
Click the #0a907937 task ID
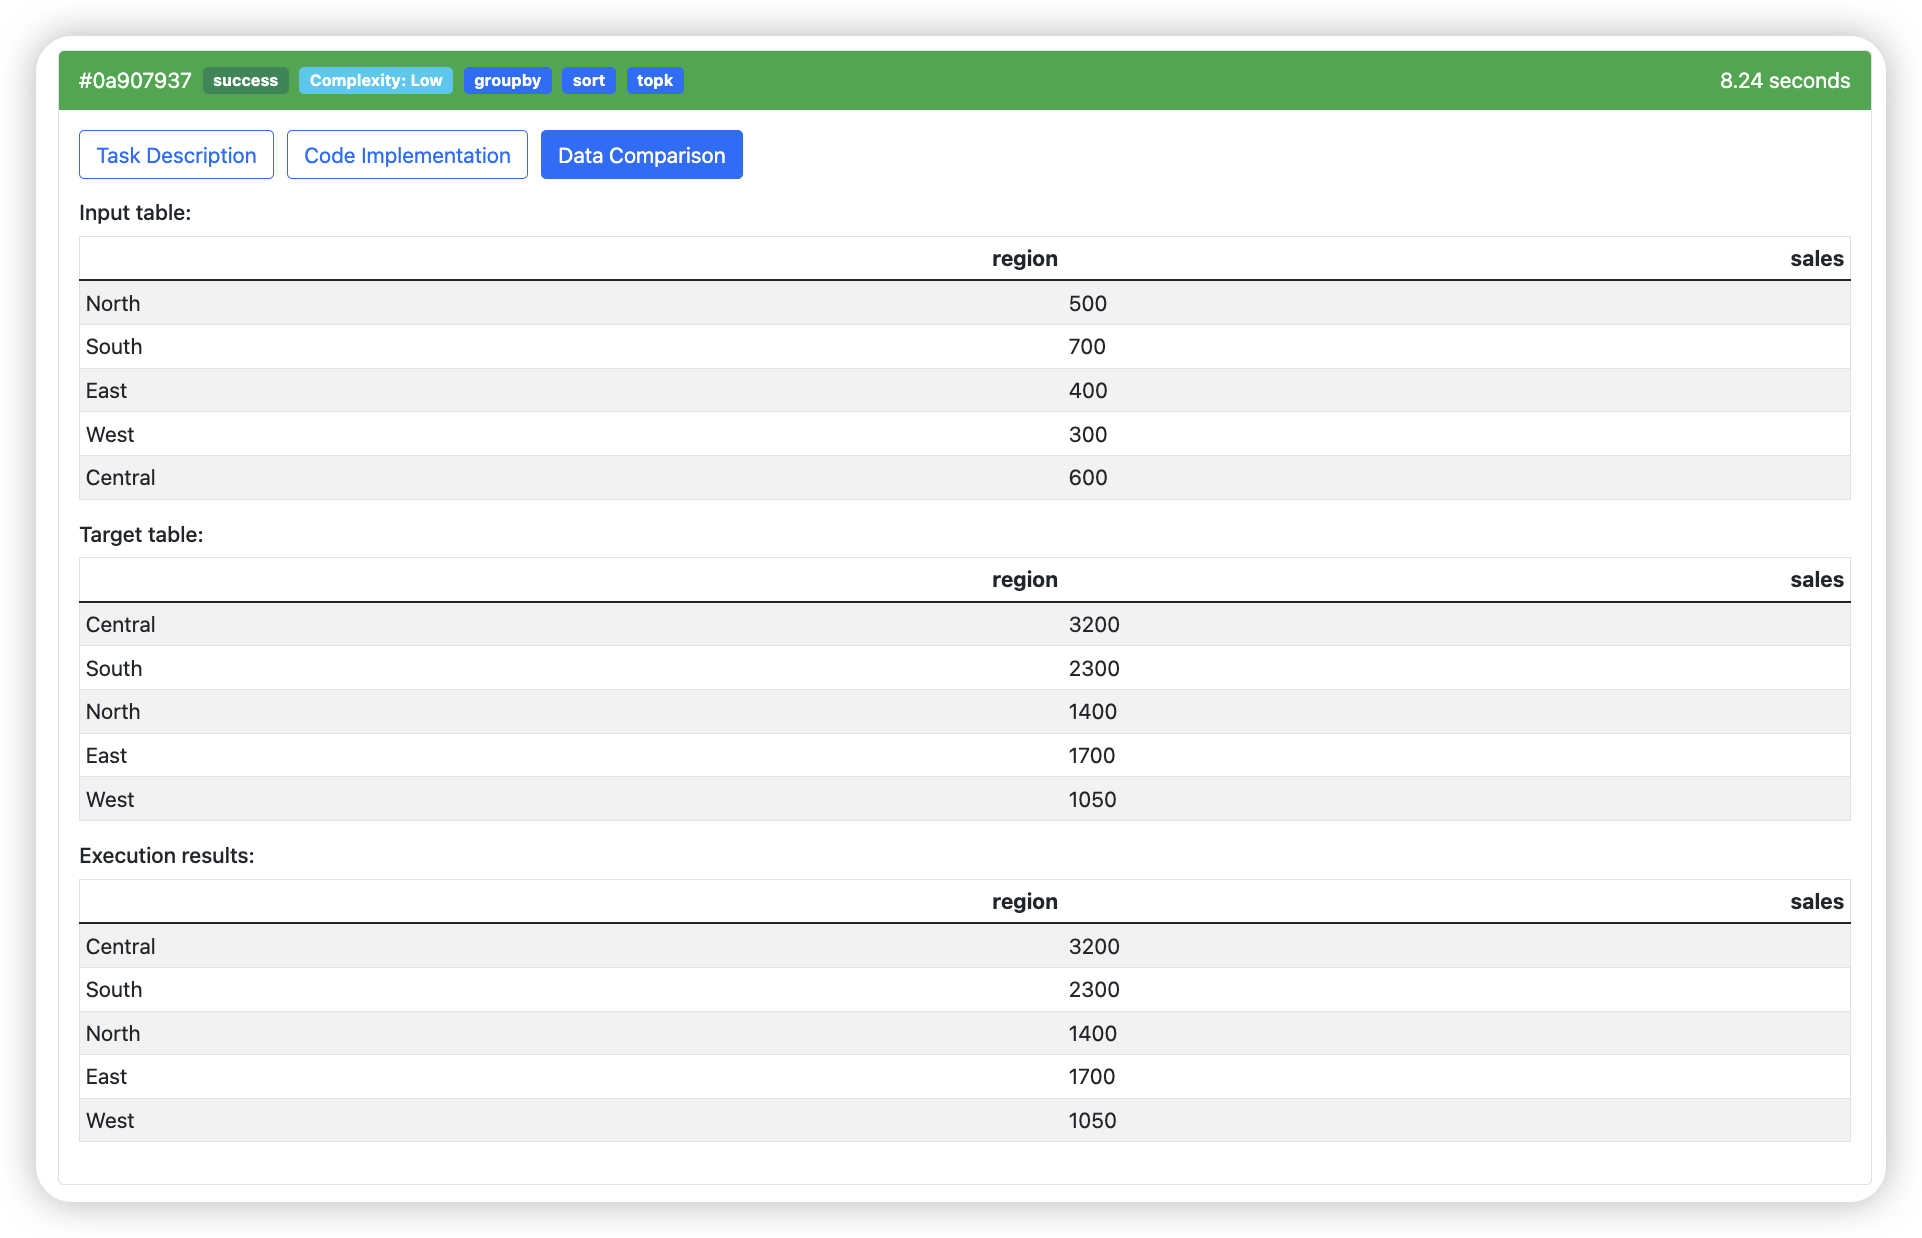pos(135,81)
